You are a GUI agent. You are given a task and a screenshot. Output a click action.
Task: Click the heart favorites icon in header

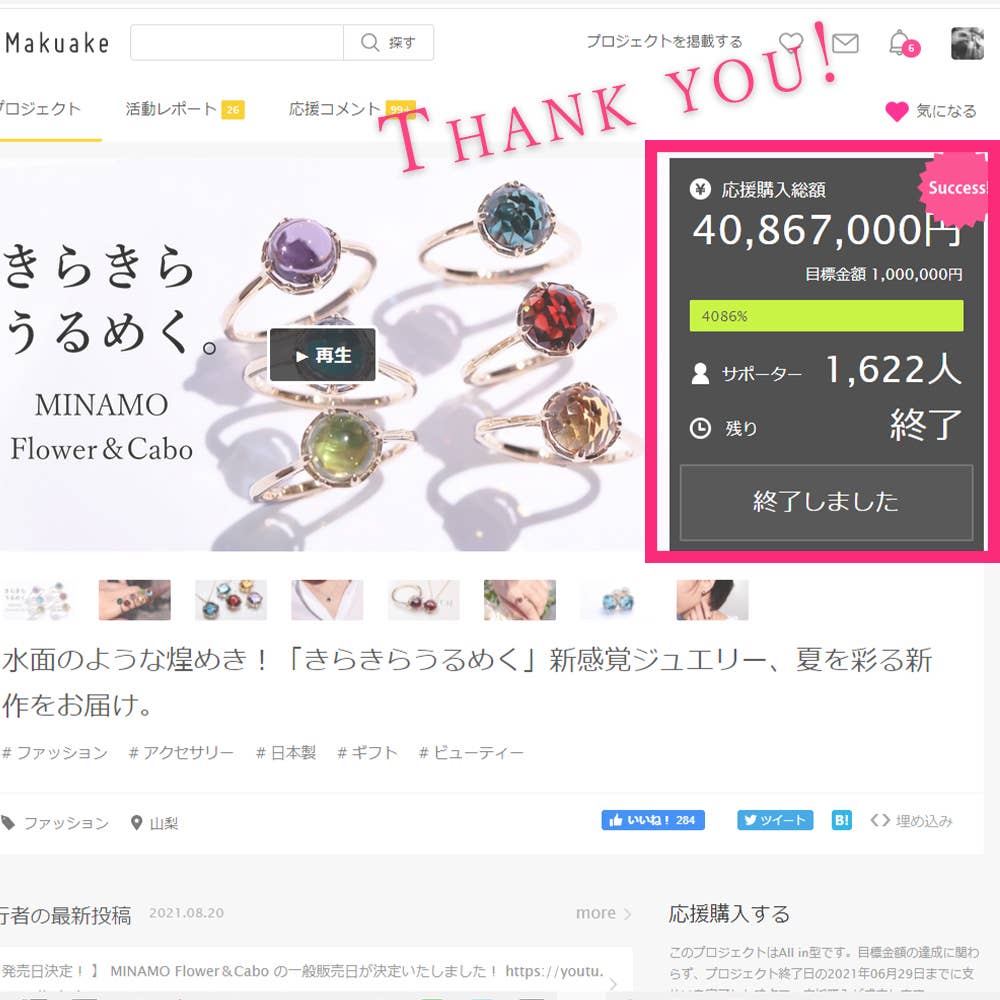click(x=791, y=43)
